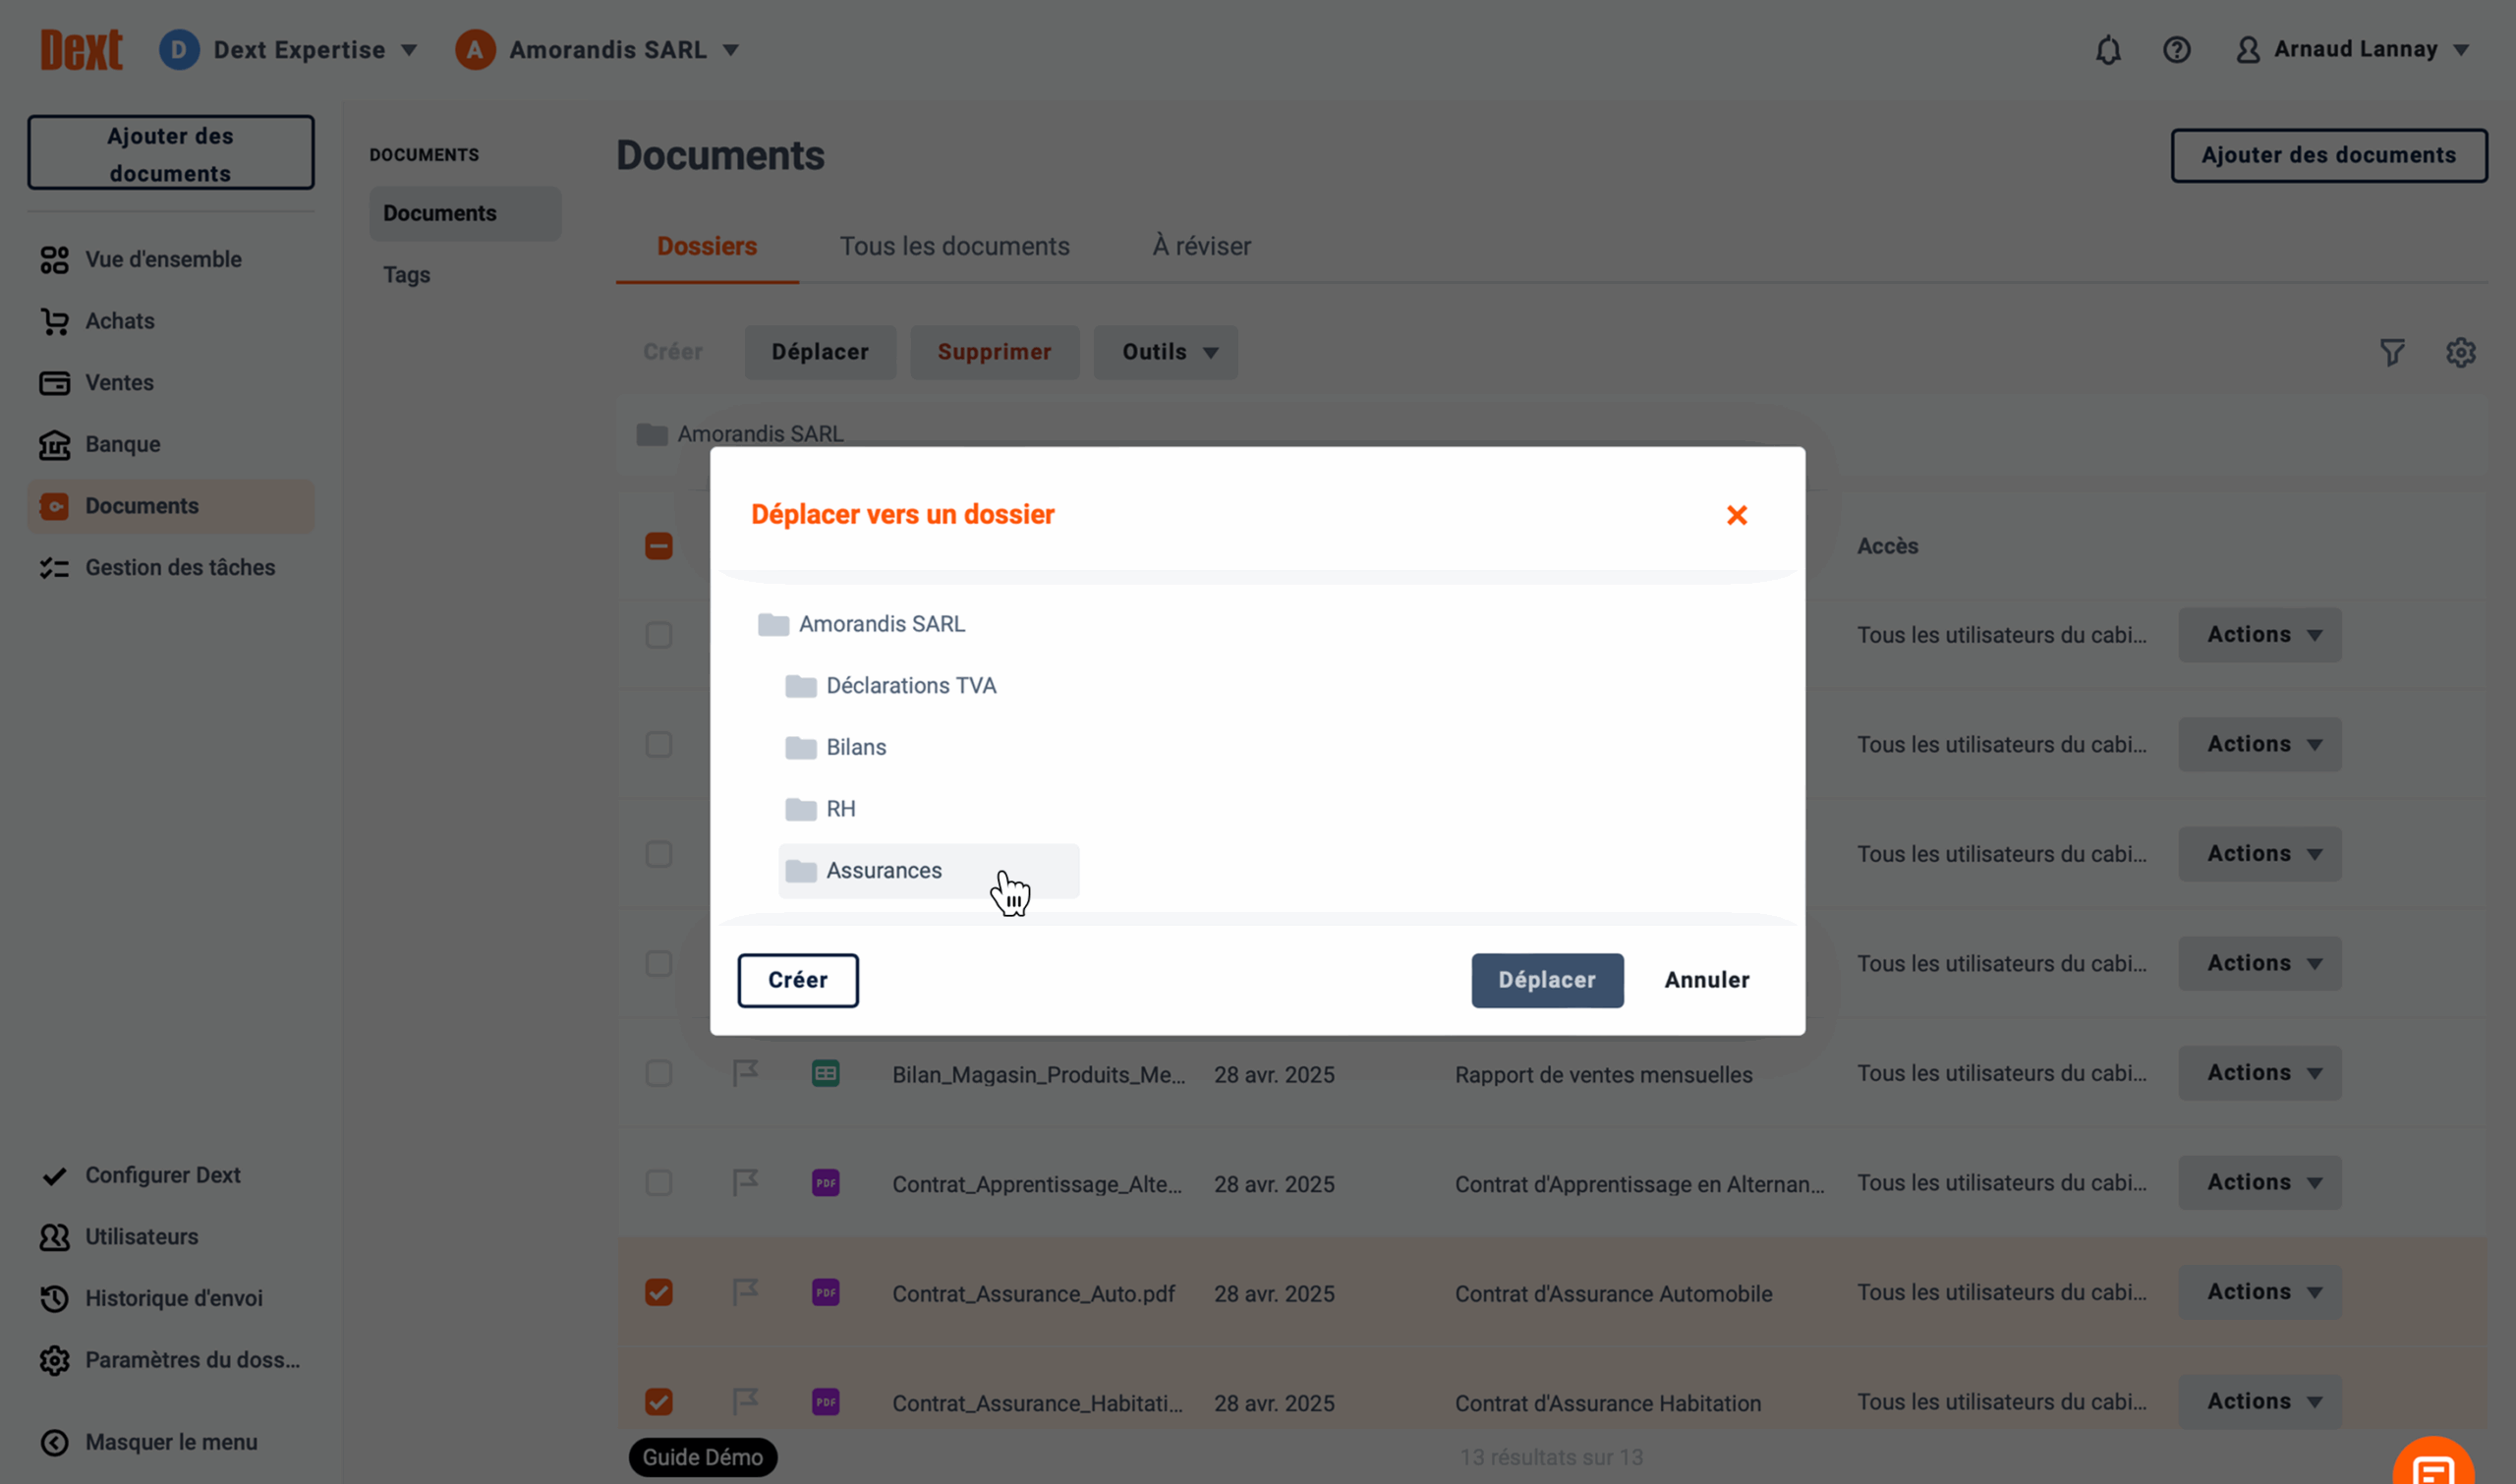Open the help question mark icon
Viewport: 2516px width, 1484px height.
point(2176,50)
